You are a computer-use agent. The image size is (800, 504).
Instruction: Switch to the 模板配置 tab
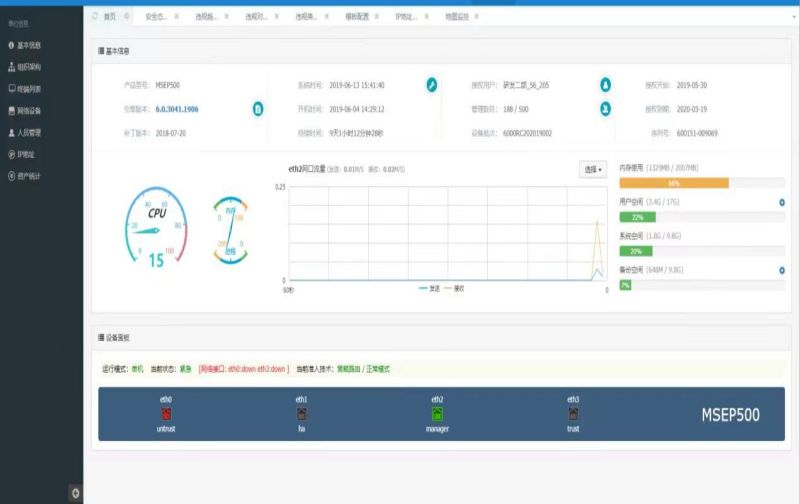tap(357, 16)
